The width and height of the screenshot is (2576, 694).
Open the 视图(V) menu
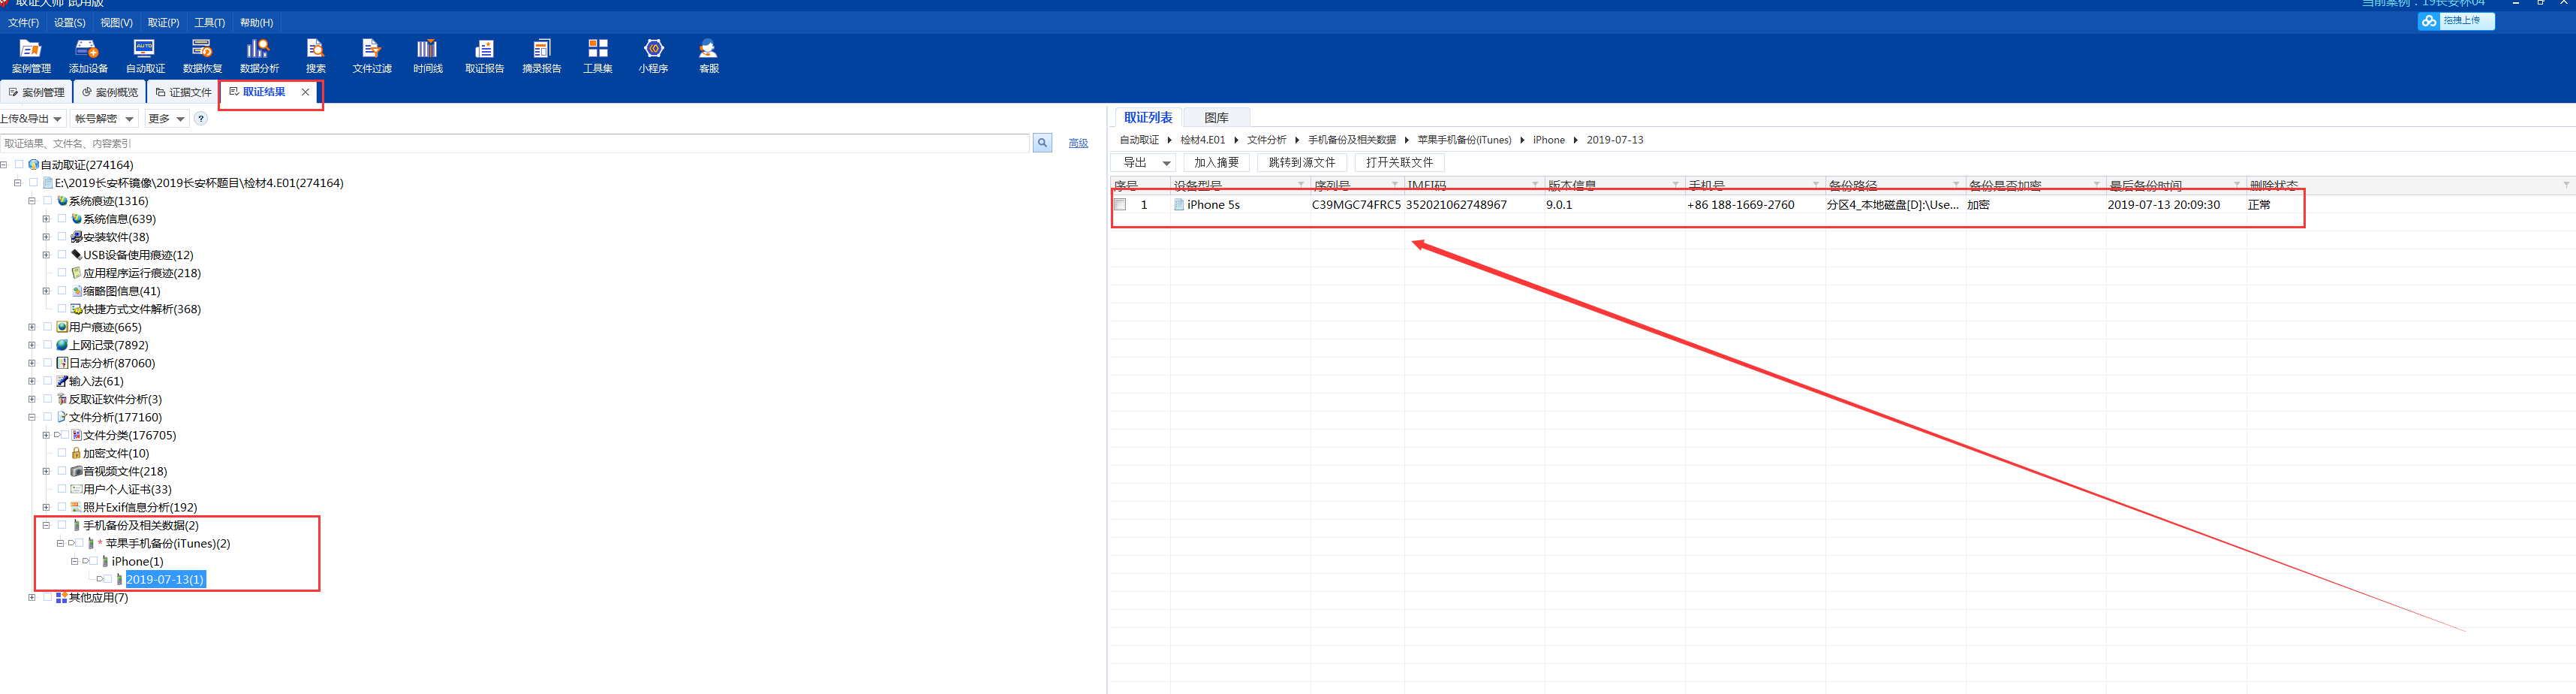tap(116, 22)
